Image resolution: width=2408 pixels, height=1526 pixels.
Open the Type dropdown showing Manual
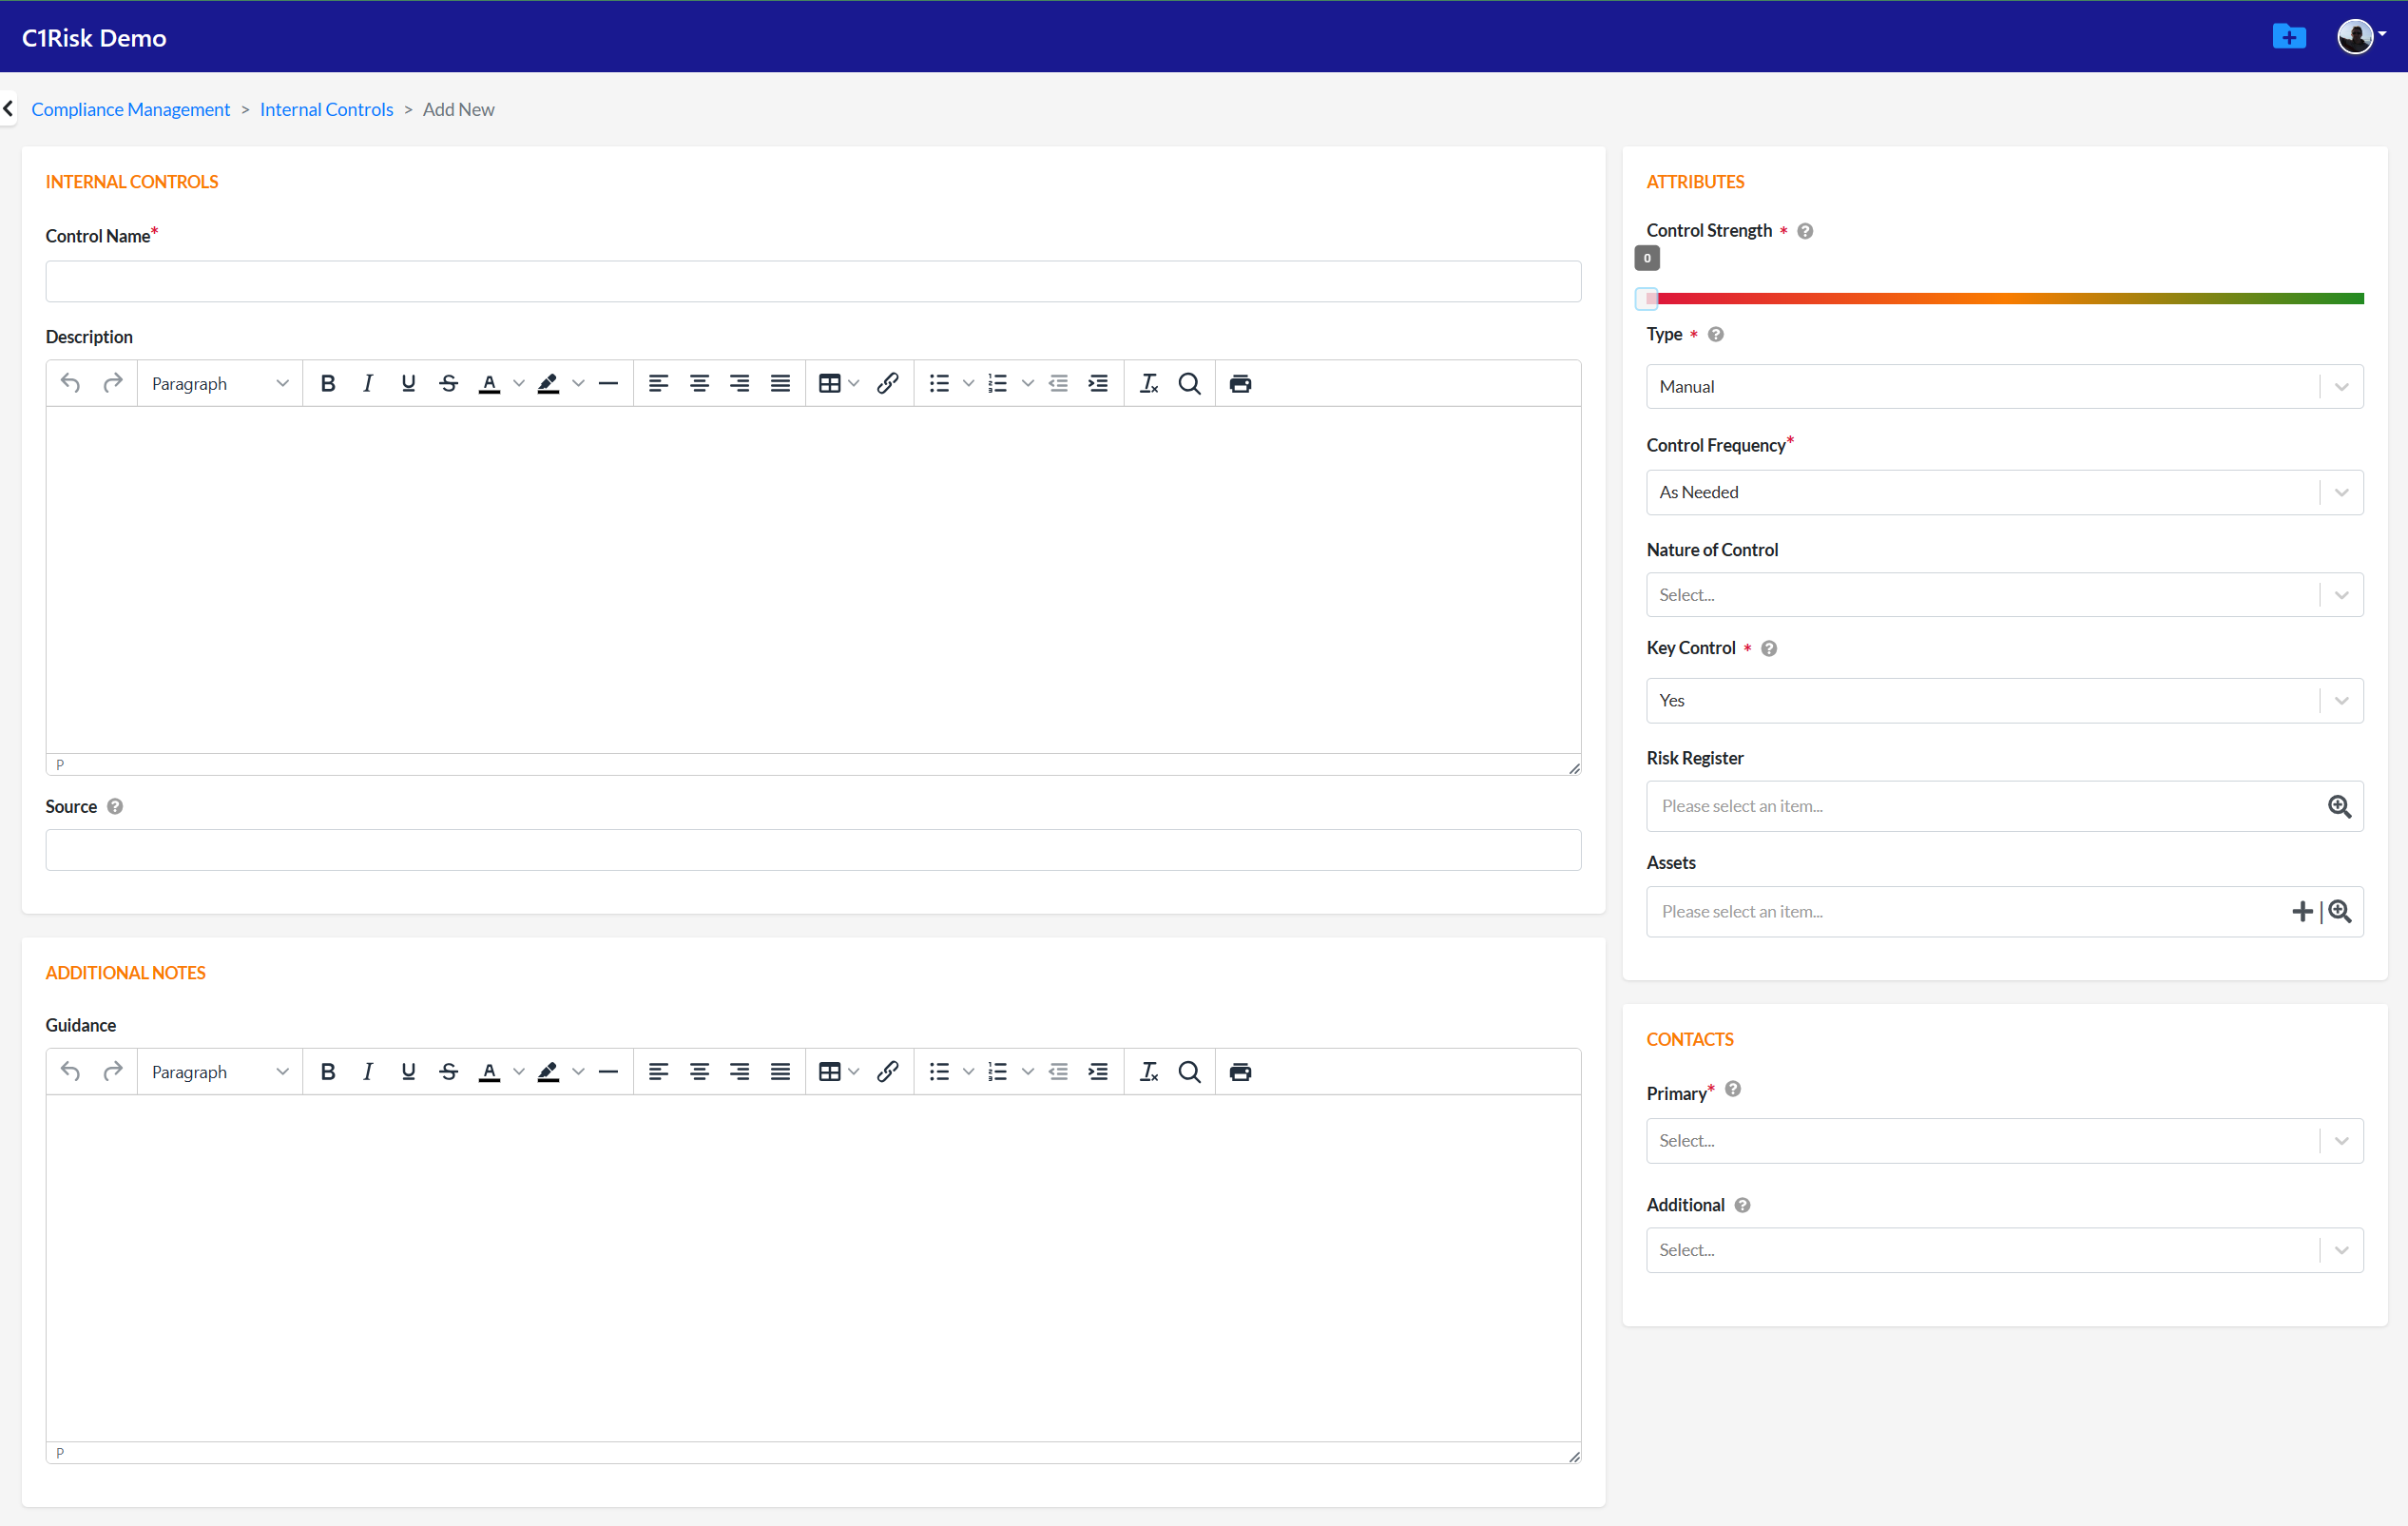pos(2004,387)
